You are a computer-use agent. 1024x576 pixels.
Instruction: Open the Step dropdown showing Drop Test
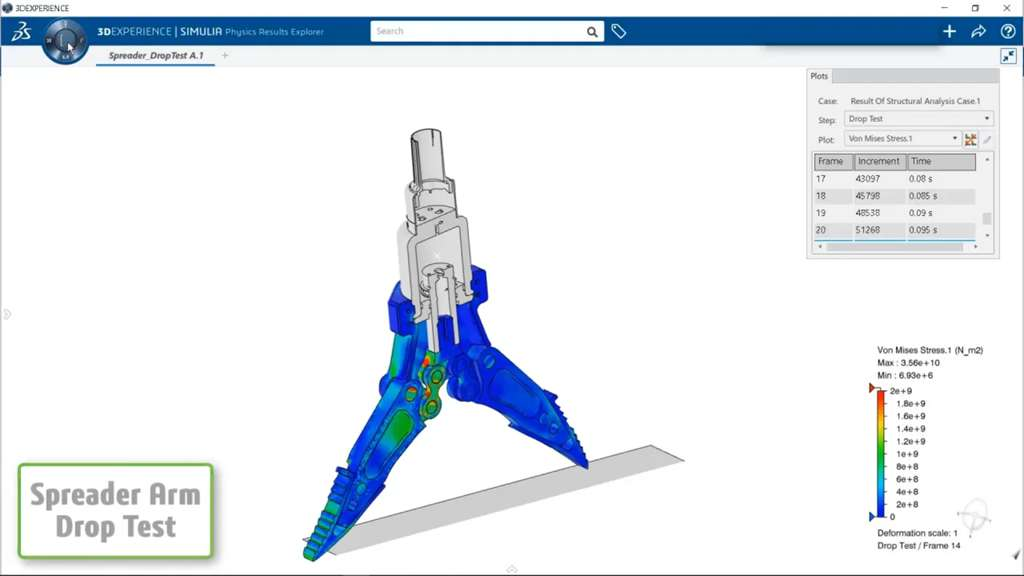click(x=918, y=119)
